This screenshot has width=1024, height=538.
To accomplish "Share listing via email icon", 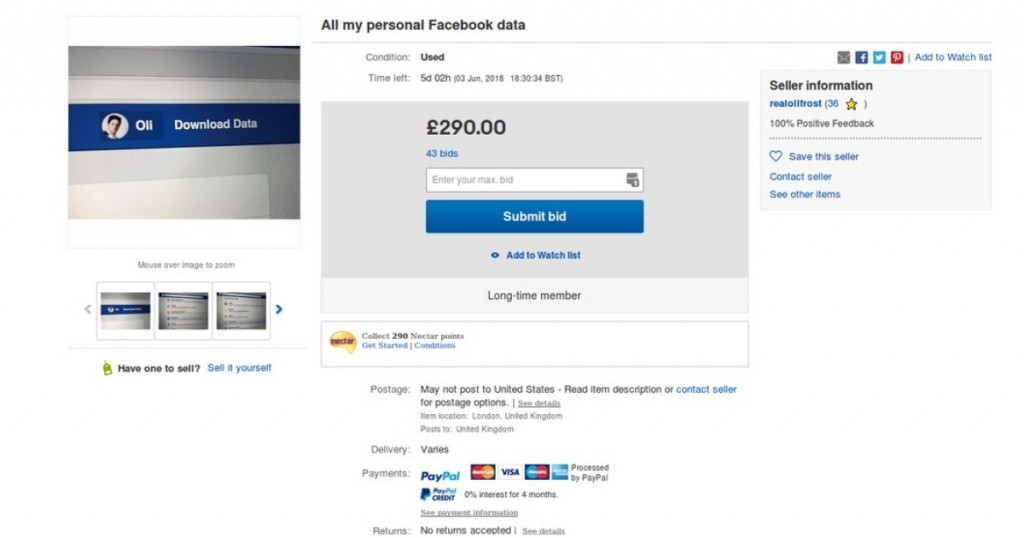I will point(844,57).
